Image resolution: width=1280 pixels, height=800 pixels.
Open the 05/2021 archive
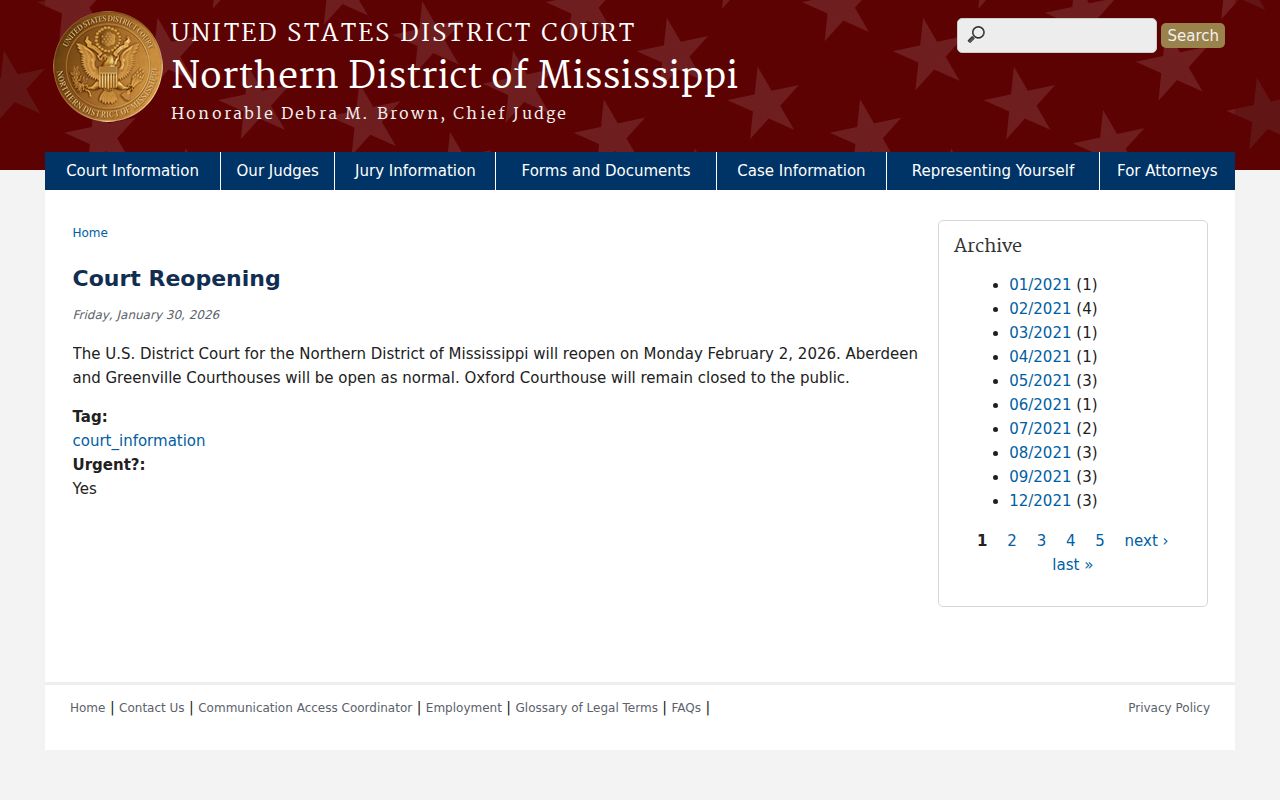(x=1040, y=381)
